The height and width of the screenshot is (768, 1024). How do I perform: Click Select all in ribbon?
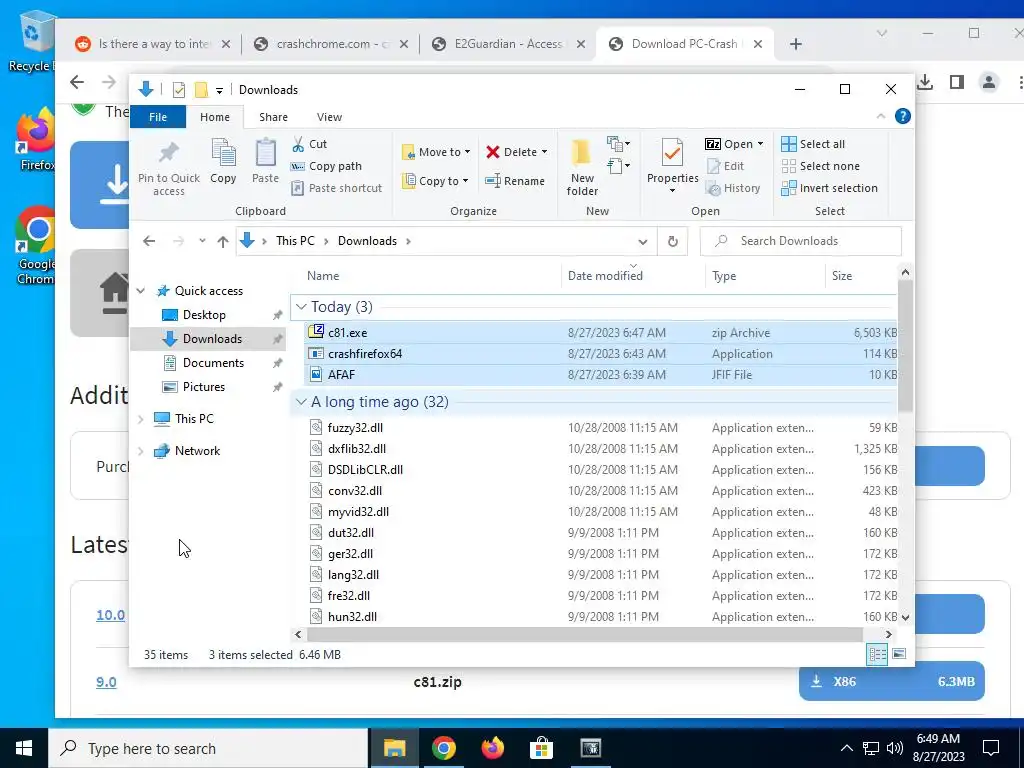[x=813, y=144]
